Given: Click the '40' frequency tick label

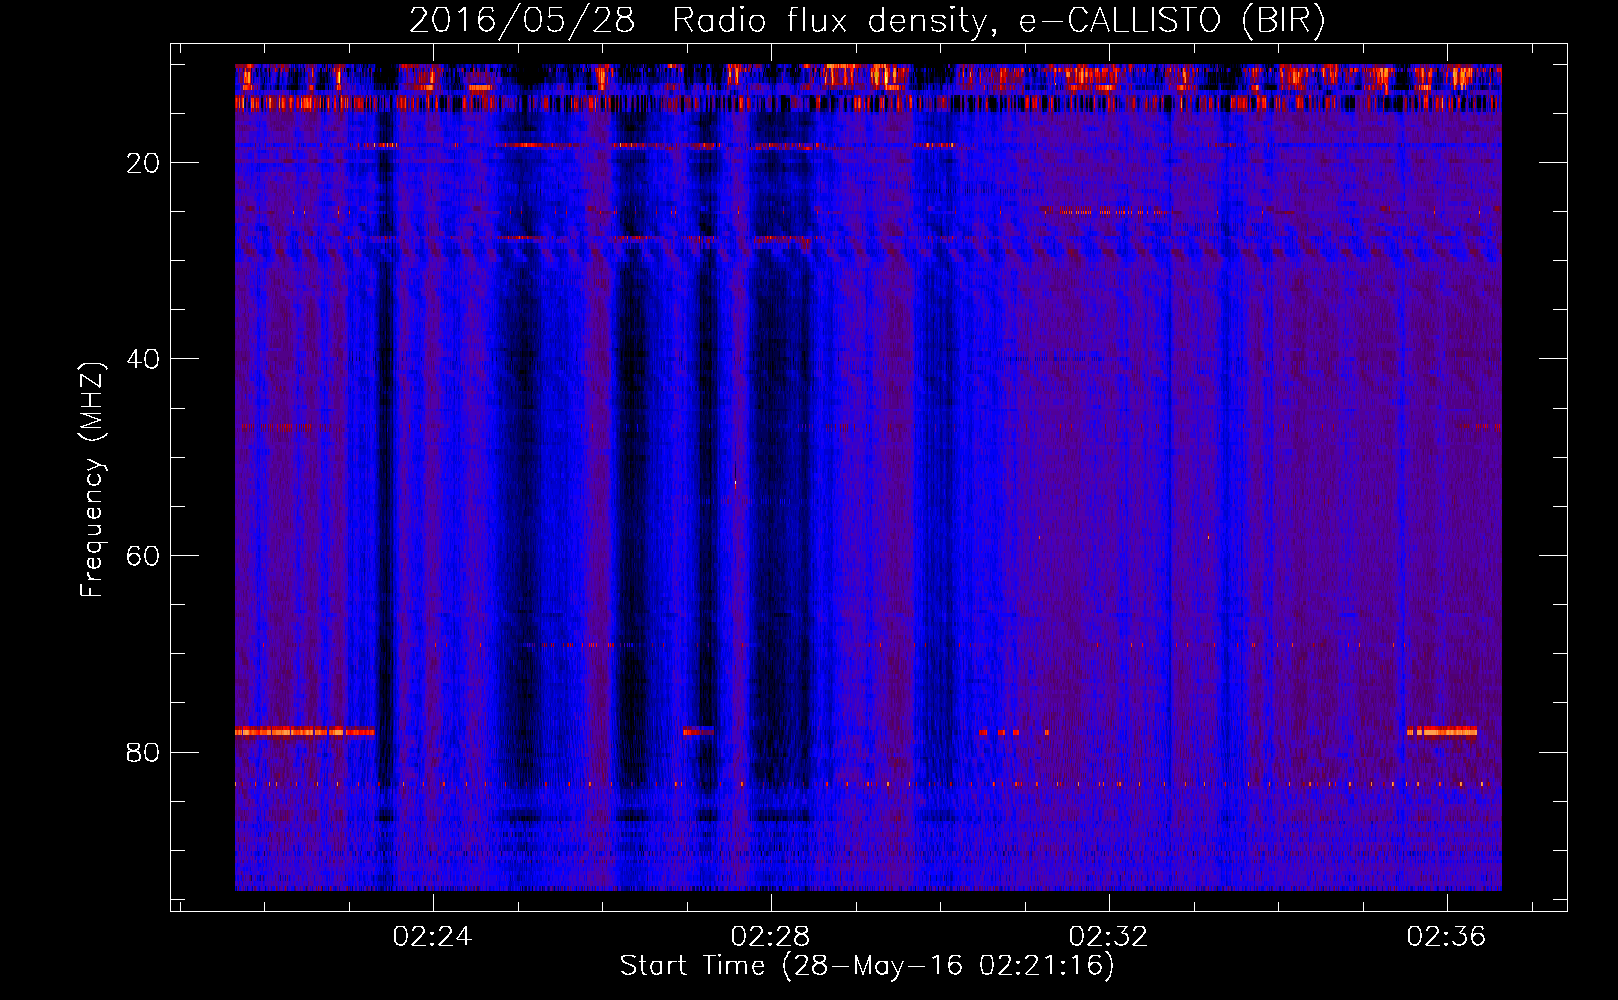Looking at the screenshot, I should click(x=143, y=359).
